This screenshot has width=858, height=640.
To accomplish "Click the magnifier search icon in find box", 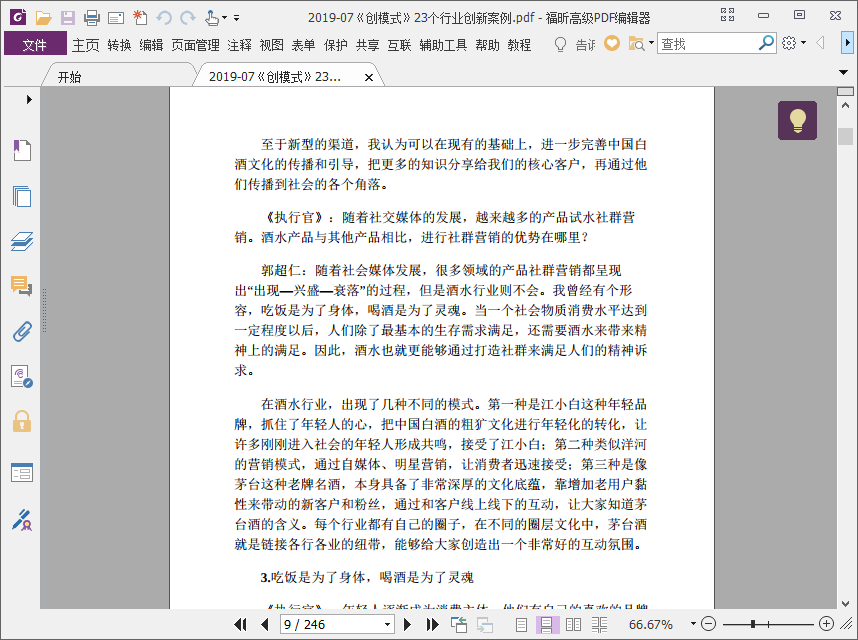I will click(766, 43).
